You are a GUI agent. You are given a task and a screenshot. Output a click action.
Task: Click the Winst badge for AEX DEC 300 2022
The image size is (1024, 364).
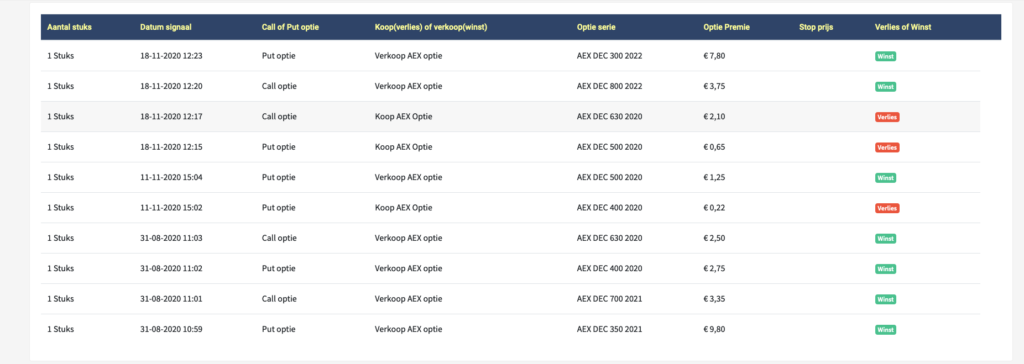point(885,56)
